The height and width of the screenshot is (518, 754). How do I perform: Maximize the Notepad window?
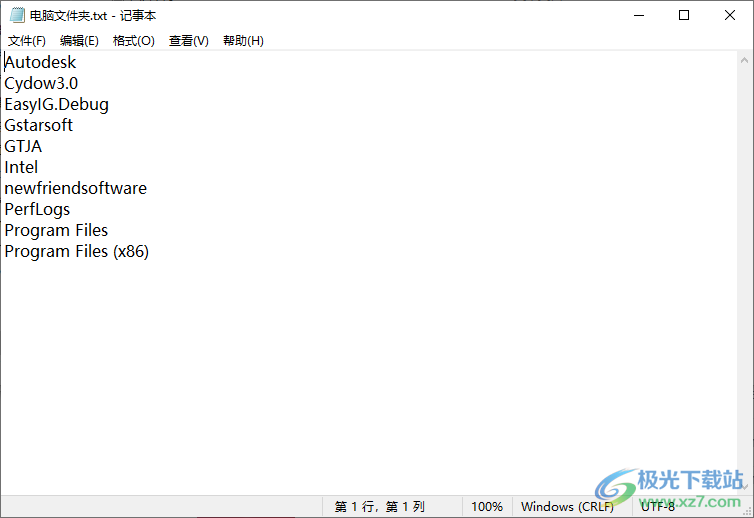click(684, 15)
